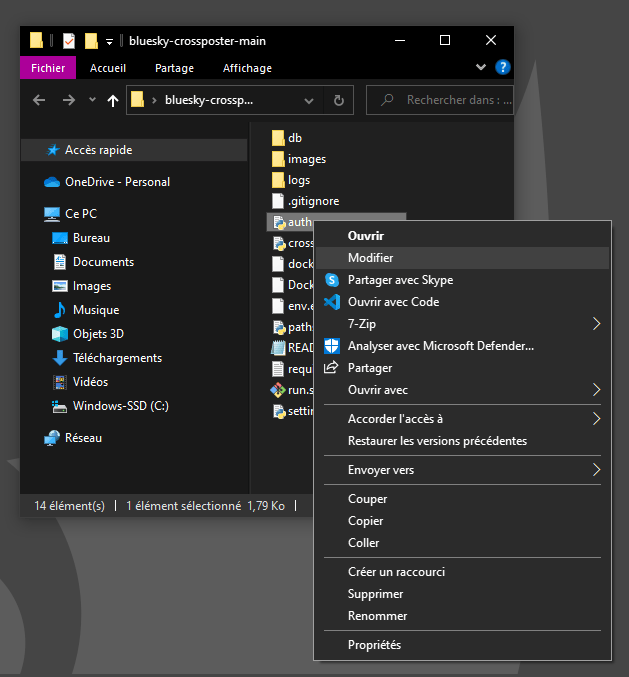
Task: Click the Microsoft Defender shield icon
Action: point(332,346)
